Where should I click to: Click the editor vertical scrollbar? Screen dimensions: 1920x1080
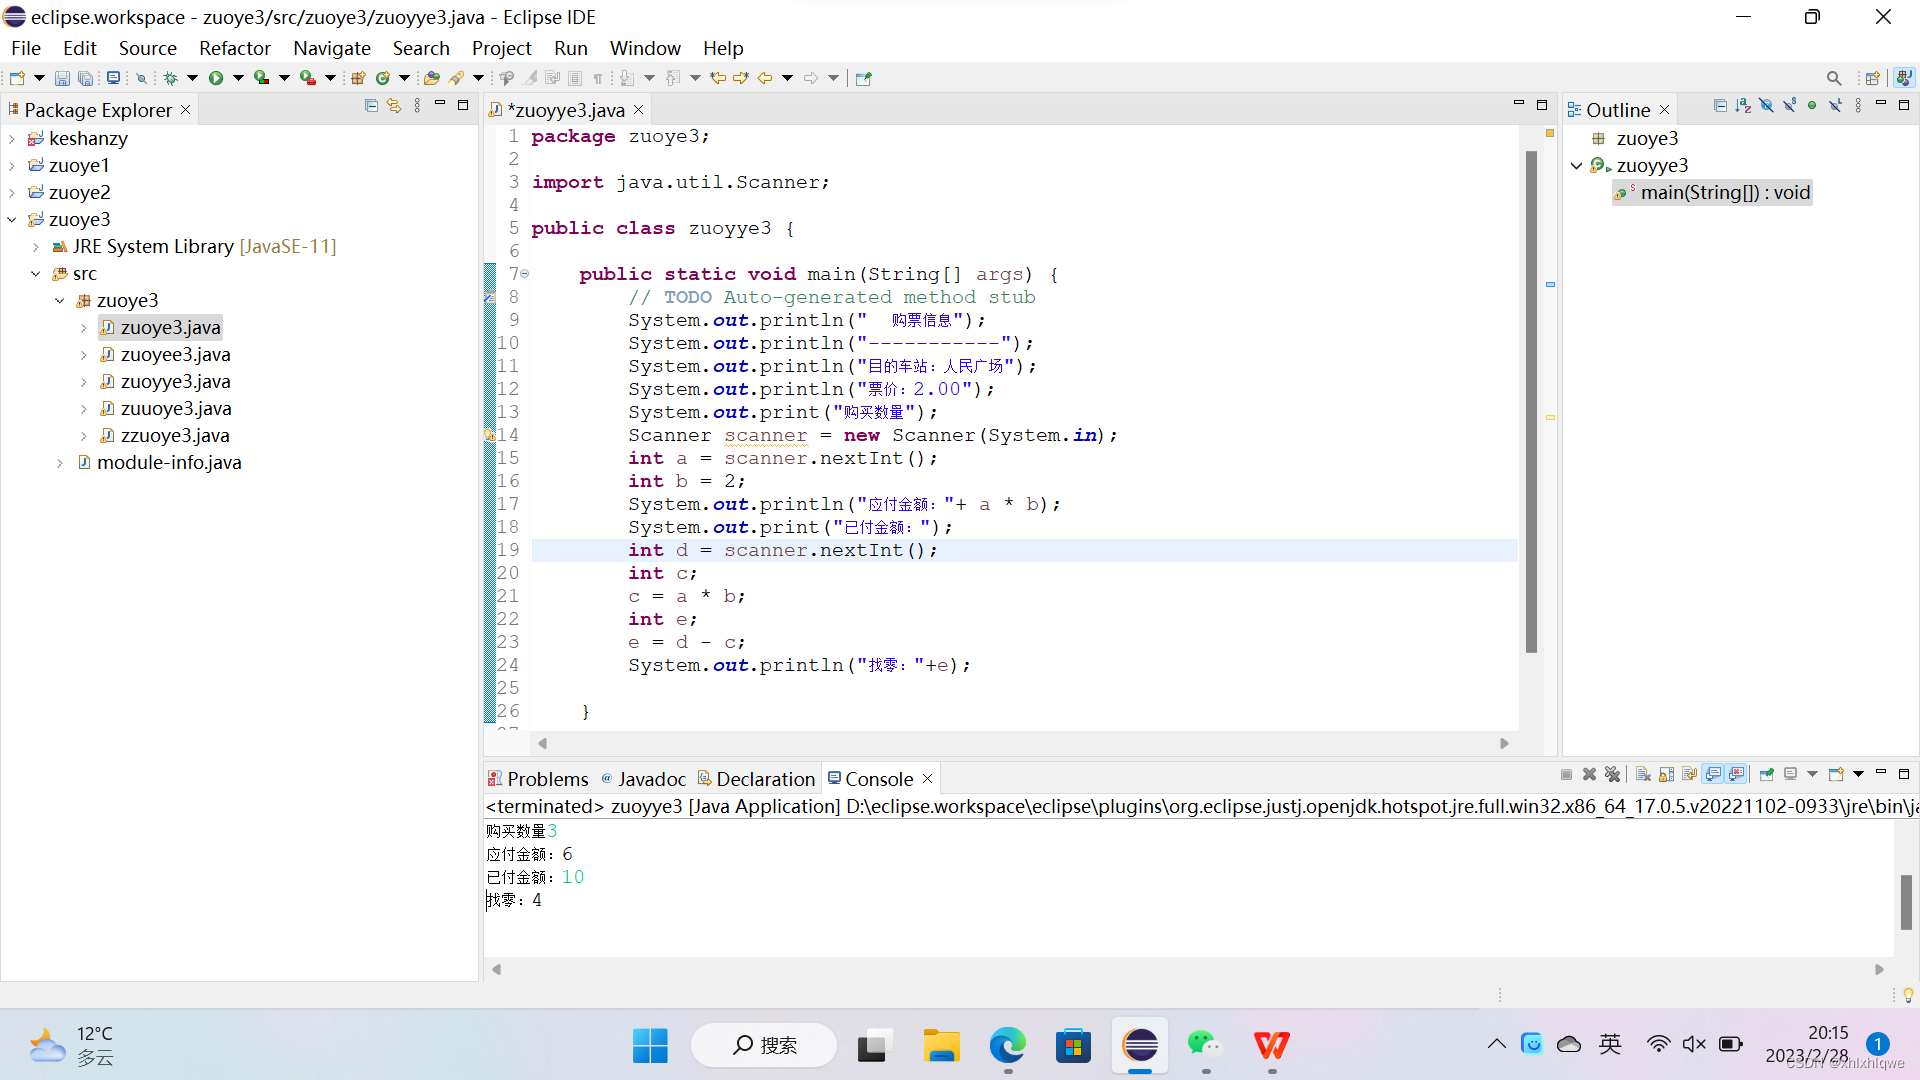[x=1531, y=400]
